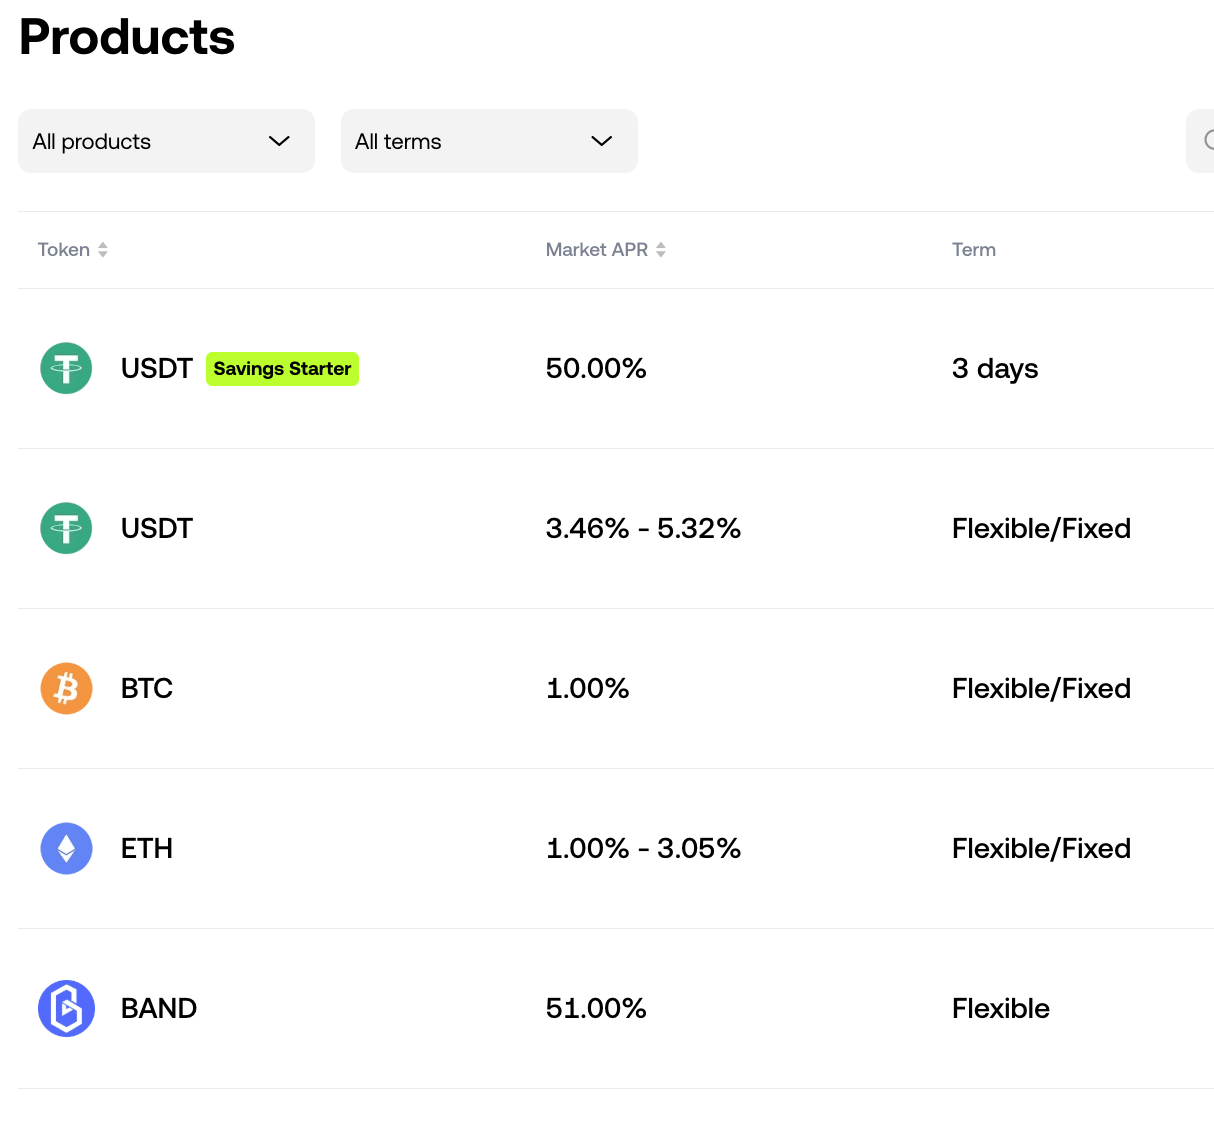The width and height of the screenshot is (1214, 1124).
Task: Click the blue Ethereum icon
Action: tap(66, 848)
